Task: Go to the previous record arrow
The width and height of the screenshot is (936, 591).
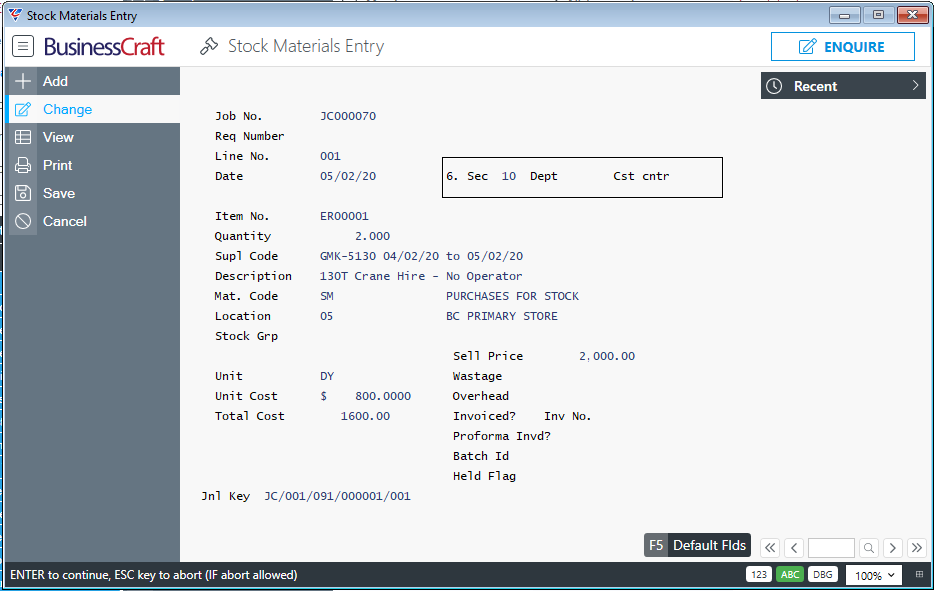Action: (x=794, y=547)
